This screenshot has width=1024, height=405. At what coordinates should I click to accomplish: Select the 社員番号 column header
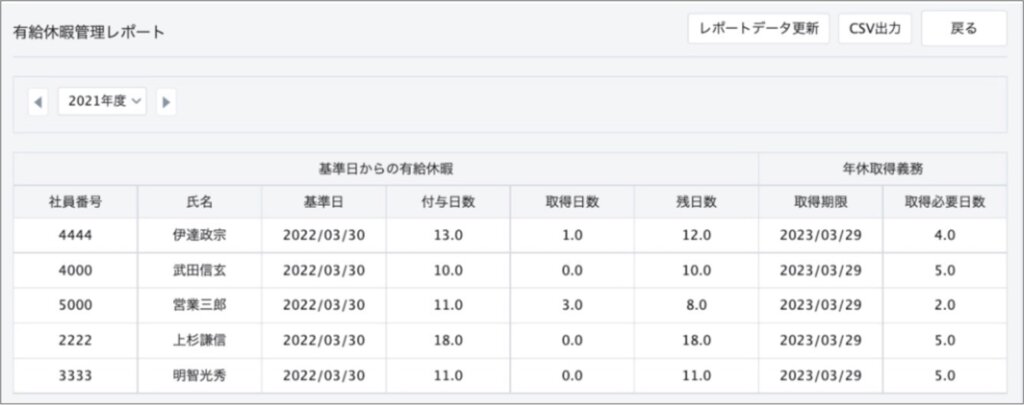tap(75, 201)
